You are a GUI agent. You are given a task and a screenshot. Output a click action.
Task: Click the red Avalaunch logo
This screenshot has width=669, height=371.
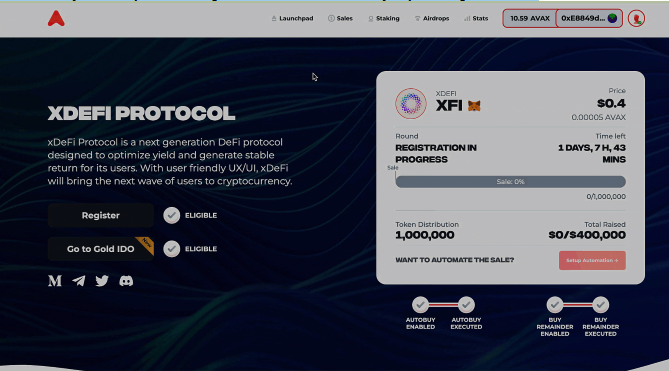(x=56, y=18)
